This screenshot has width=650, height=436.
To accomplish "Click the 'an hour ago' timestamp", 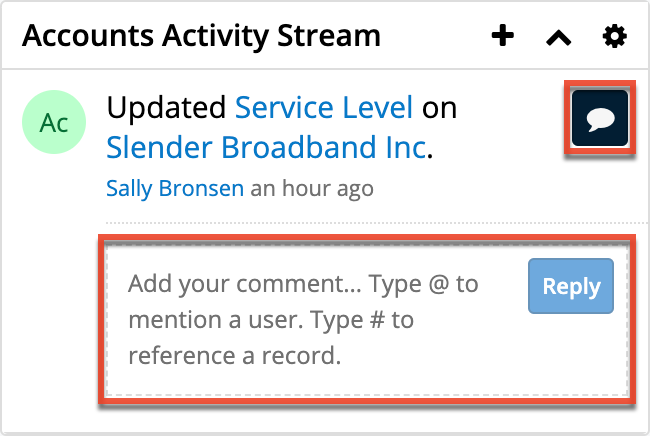I will pos(312,188).
